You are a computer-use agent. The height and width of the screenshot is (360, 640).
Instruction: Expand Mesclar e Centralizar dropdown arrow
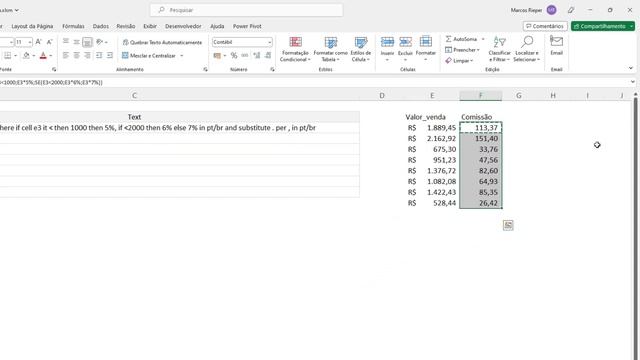click(x=182, y=56)
